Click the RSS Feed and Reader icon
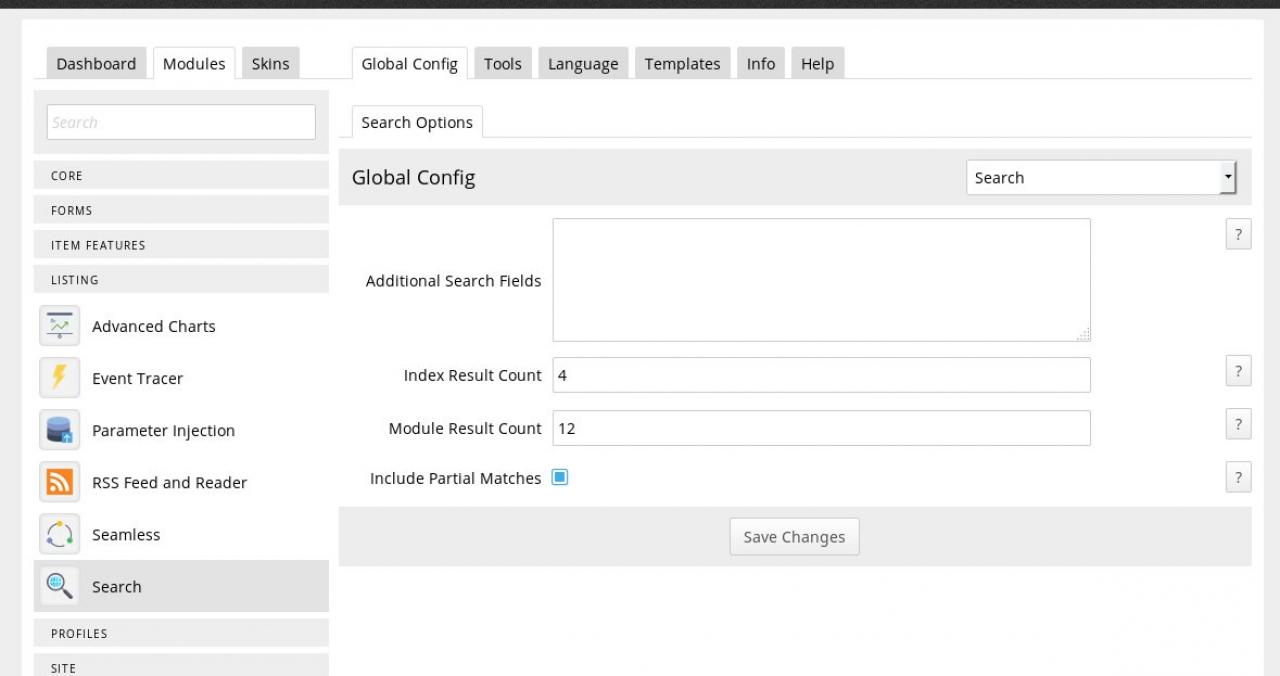The height and width of the screenshot is (676, 1280). [x=59, y=482]
